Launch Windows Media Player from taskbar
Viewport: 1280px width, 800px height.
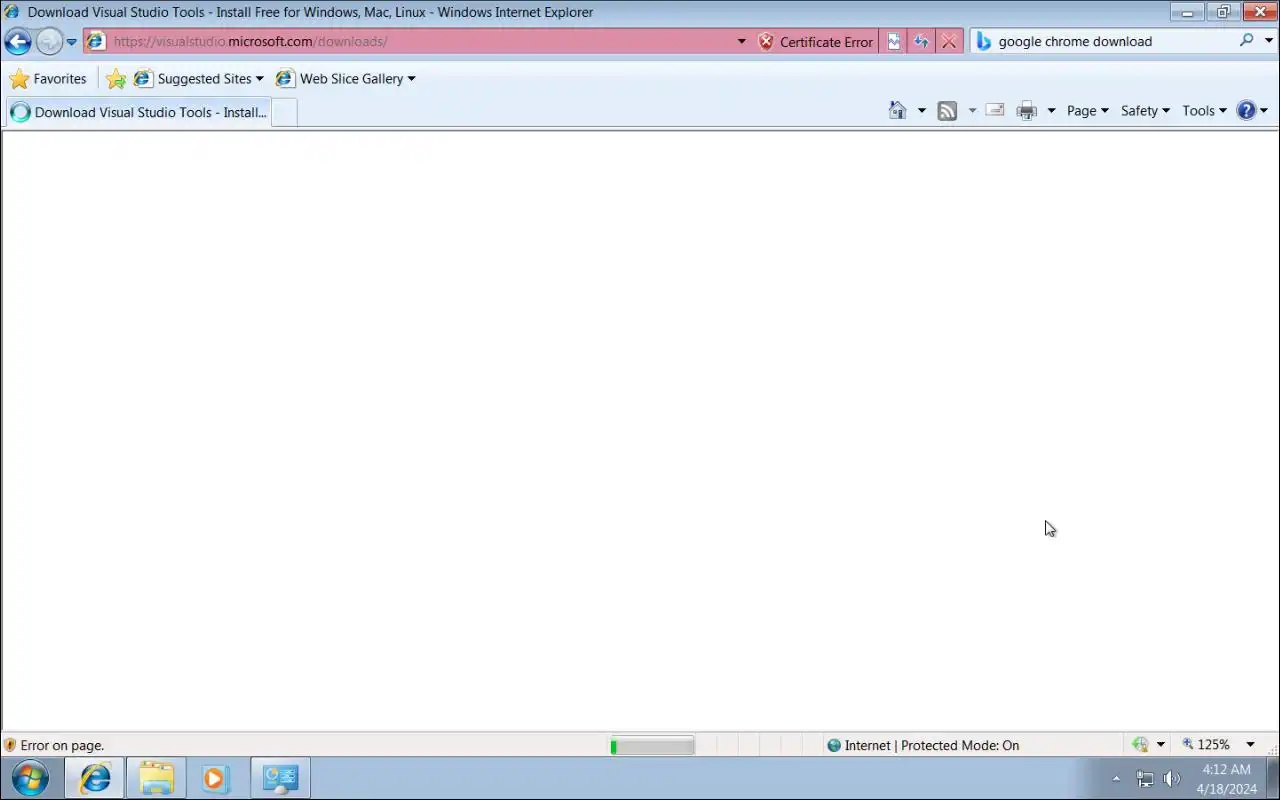pyautogui.click(x=216, y=778)
